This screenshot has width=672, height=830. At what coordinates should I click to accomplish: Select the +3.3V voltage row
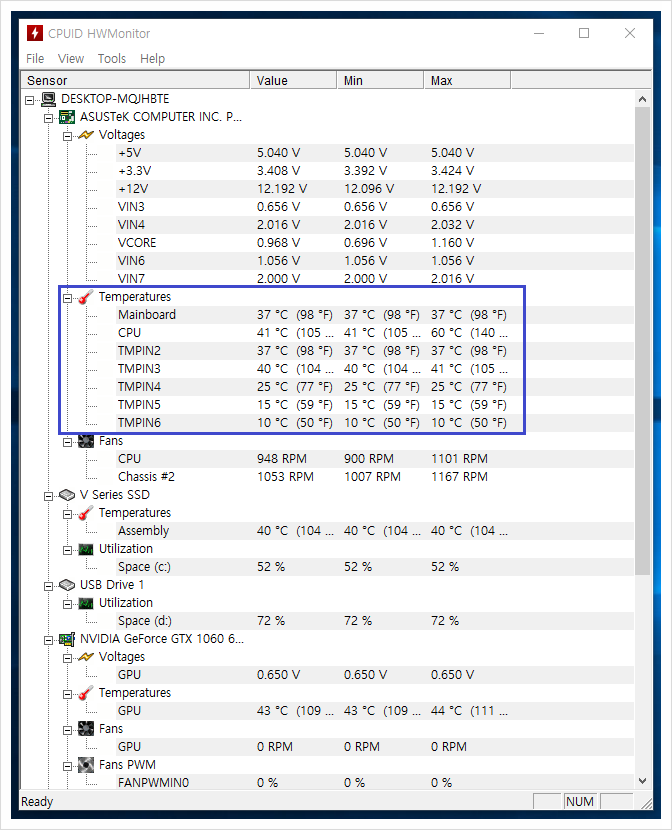click(x=375, y=171)
